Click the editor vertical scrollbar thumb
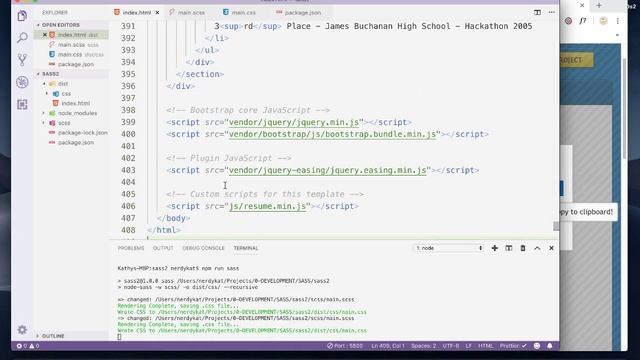Screen dimensions: 640x360 [x=556, y=226]
